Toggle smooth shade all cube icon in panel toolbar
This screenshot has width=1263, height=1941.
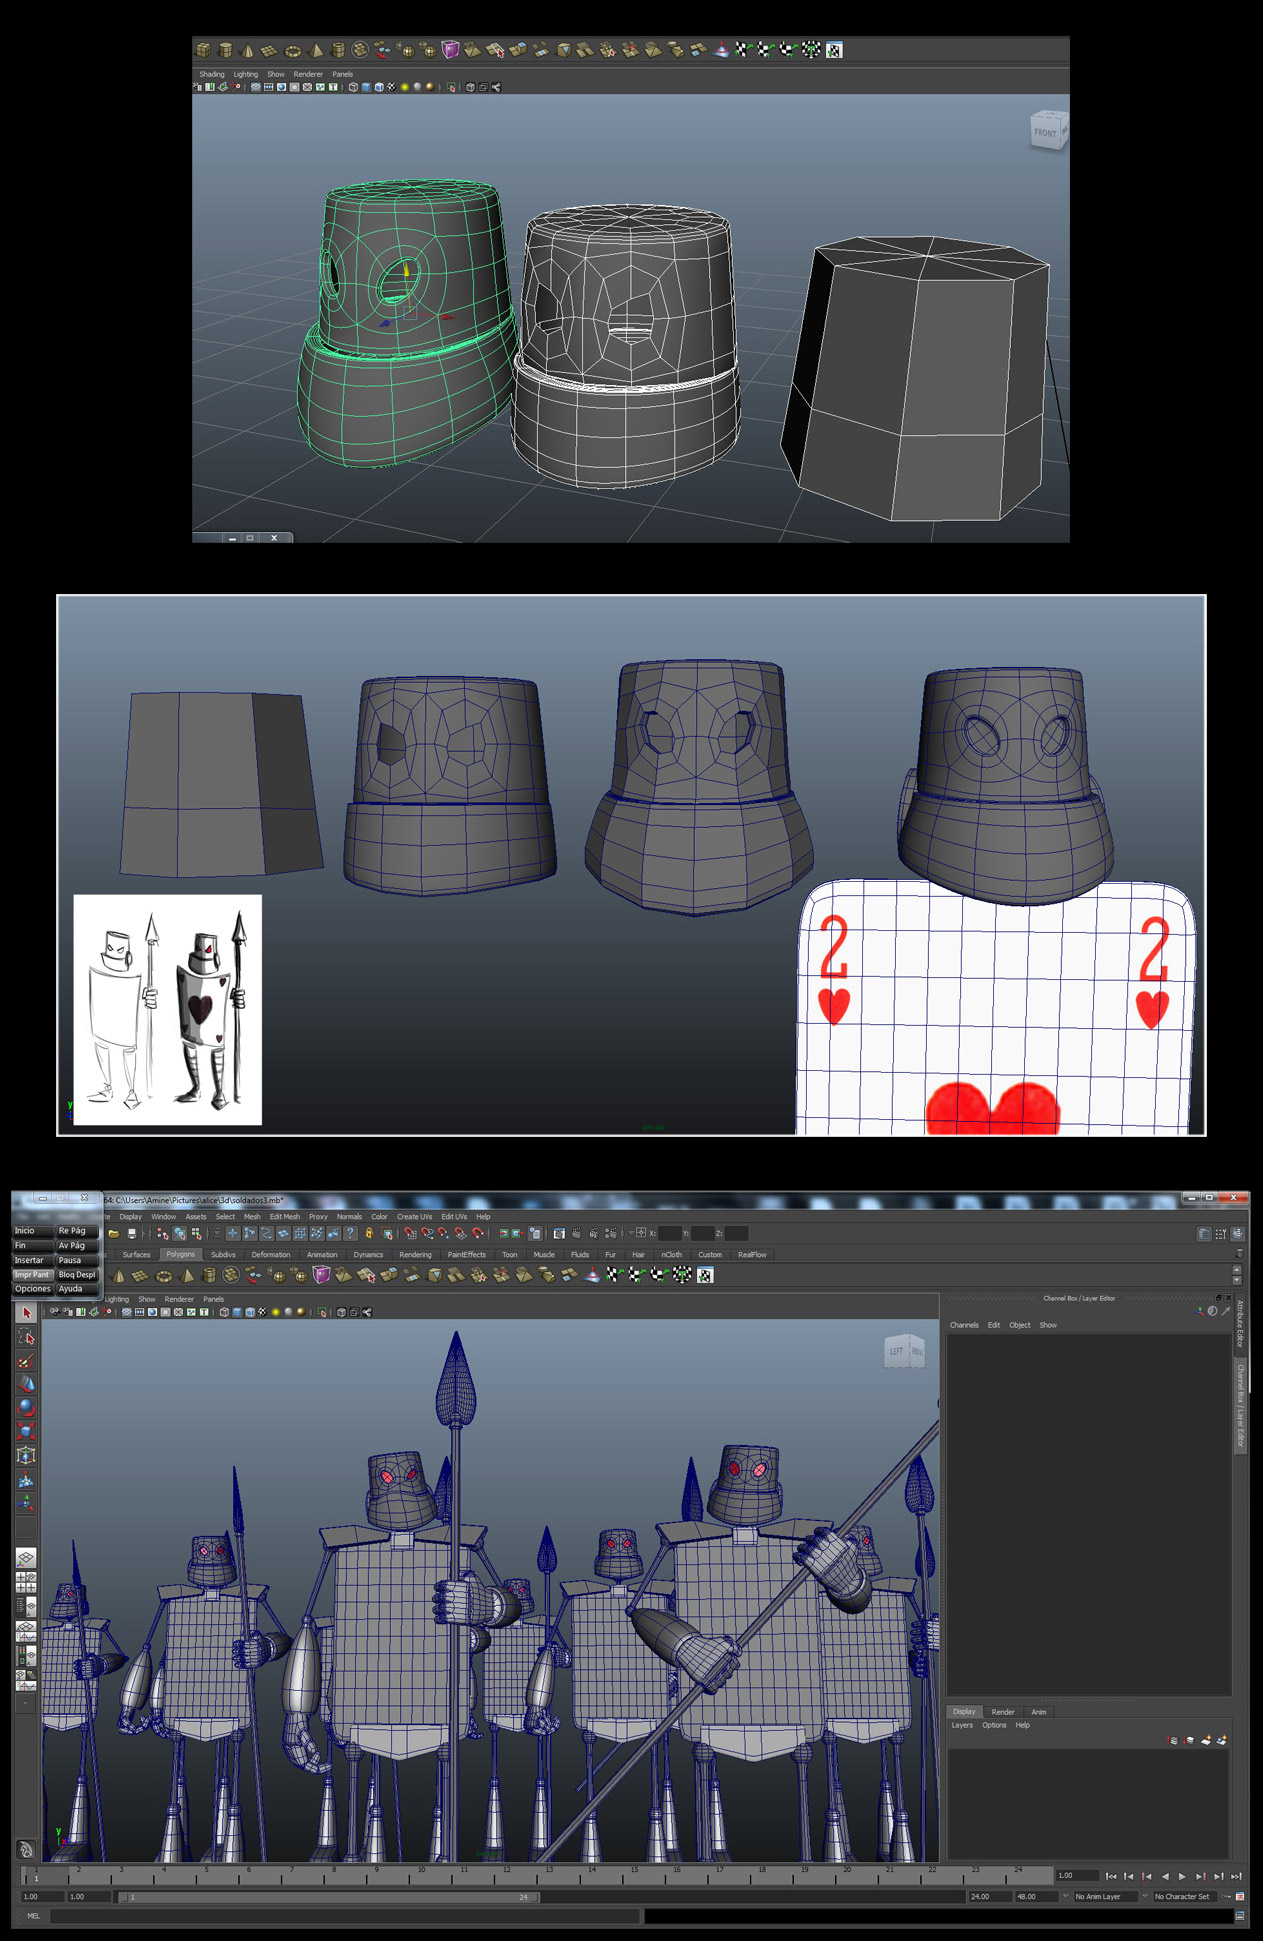(237, 1312)
